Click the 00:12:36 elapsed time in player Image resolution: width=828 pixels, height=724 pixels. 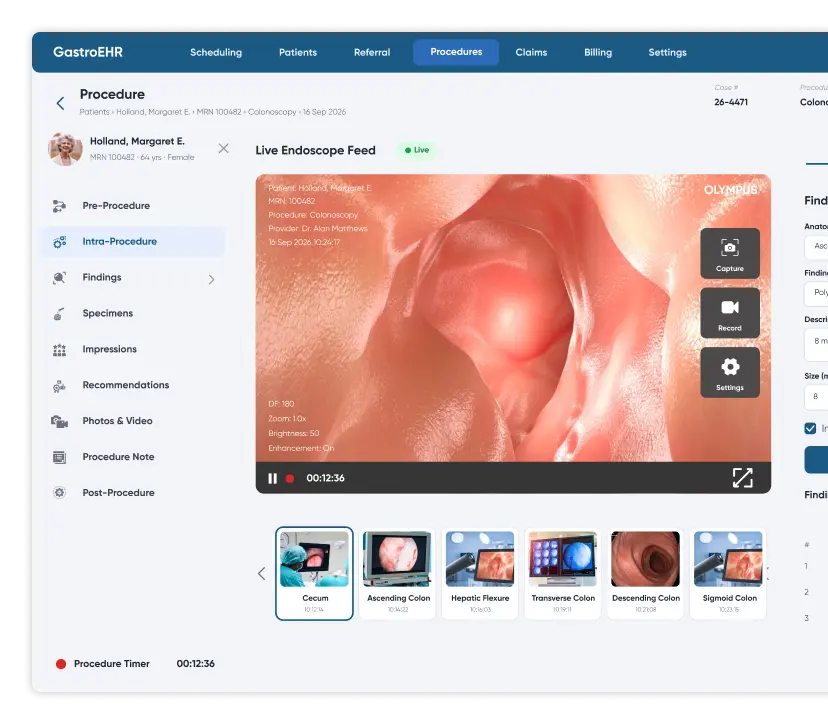(325, 478)
